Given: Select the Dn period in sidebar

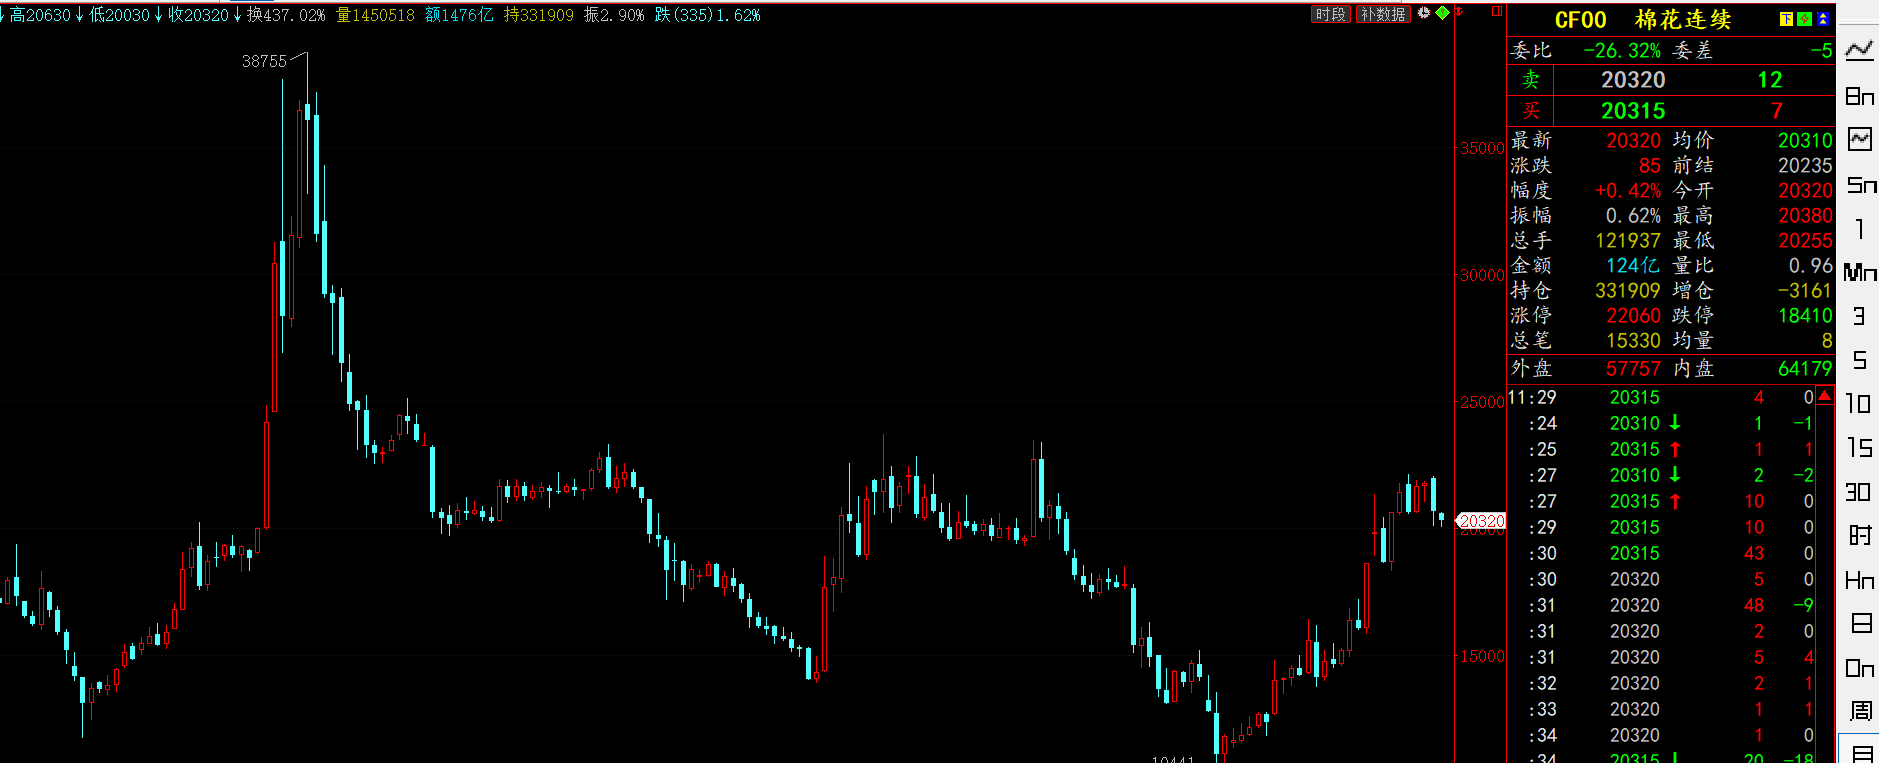Looking at the screenshot, I should (1860, 668).
